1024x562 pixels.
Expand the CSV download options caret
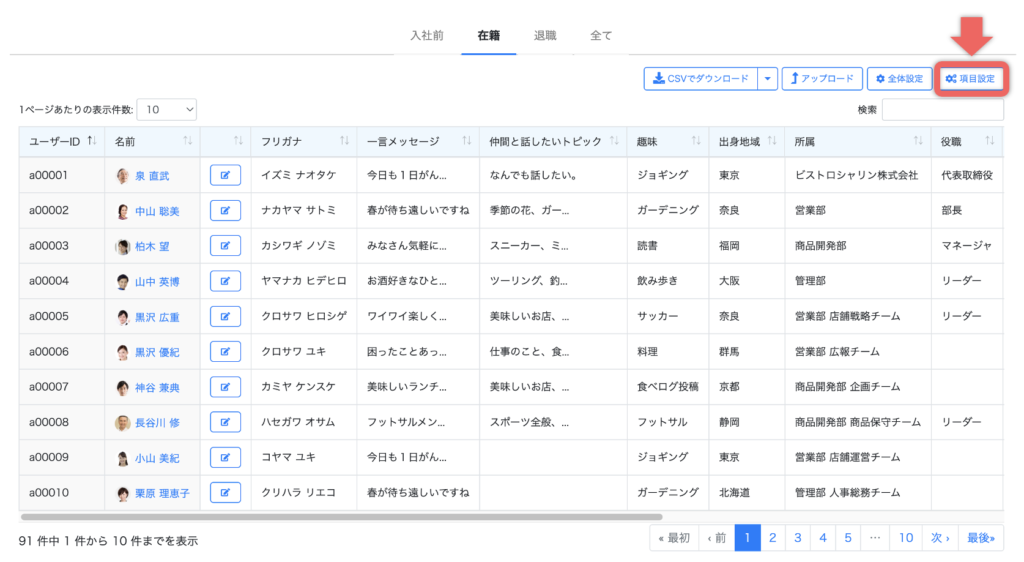(766, 78)
